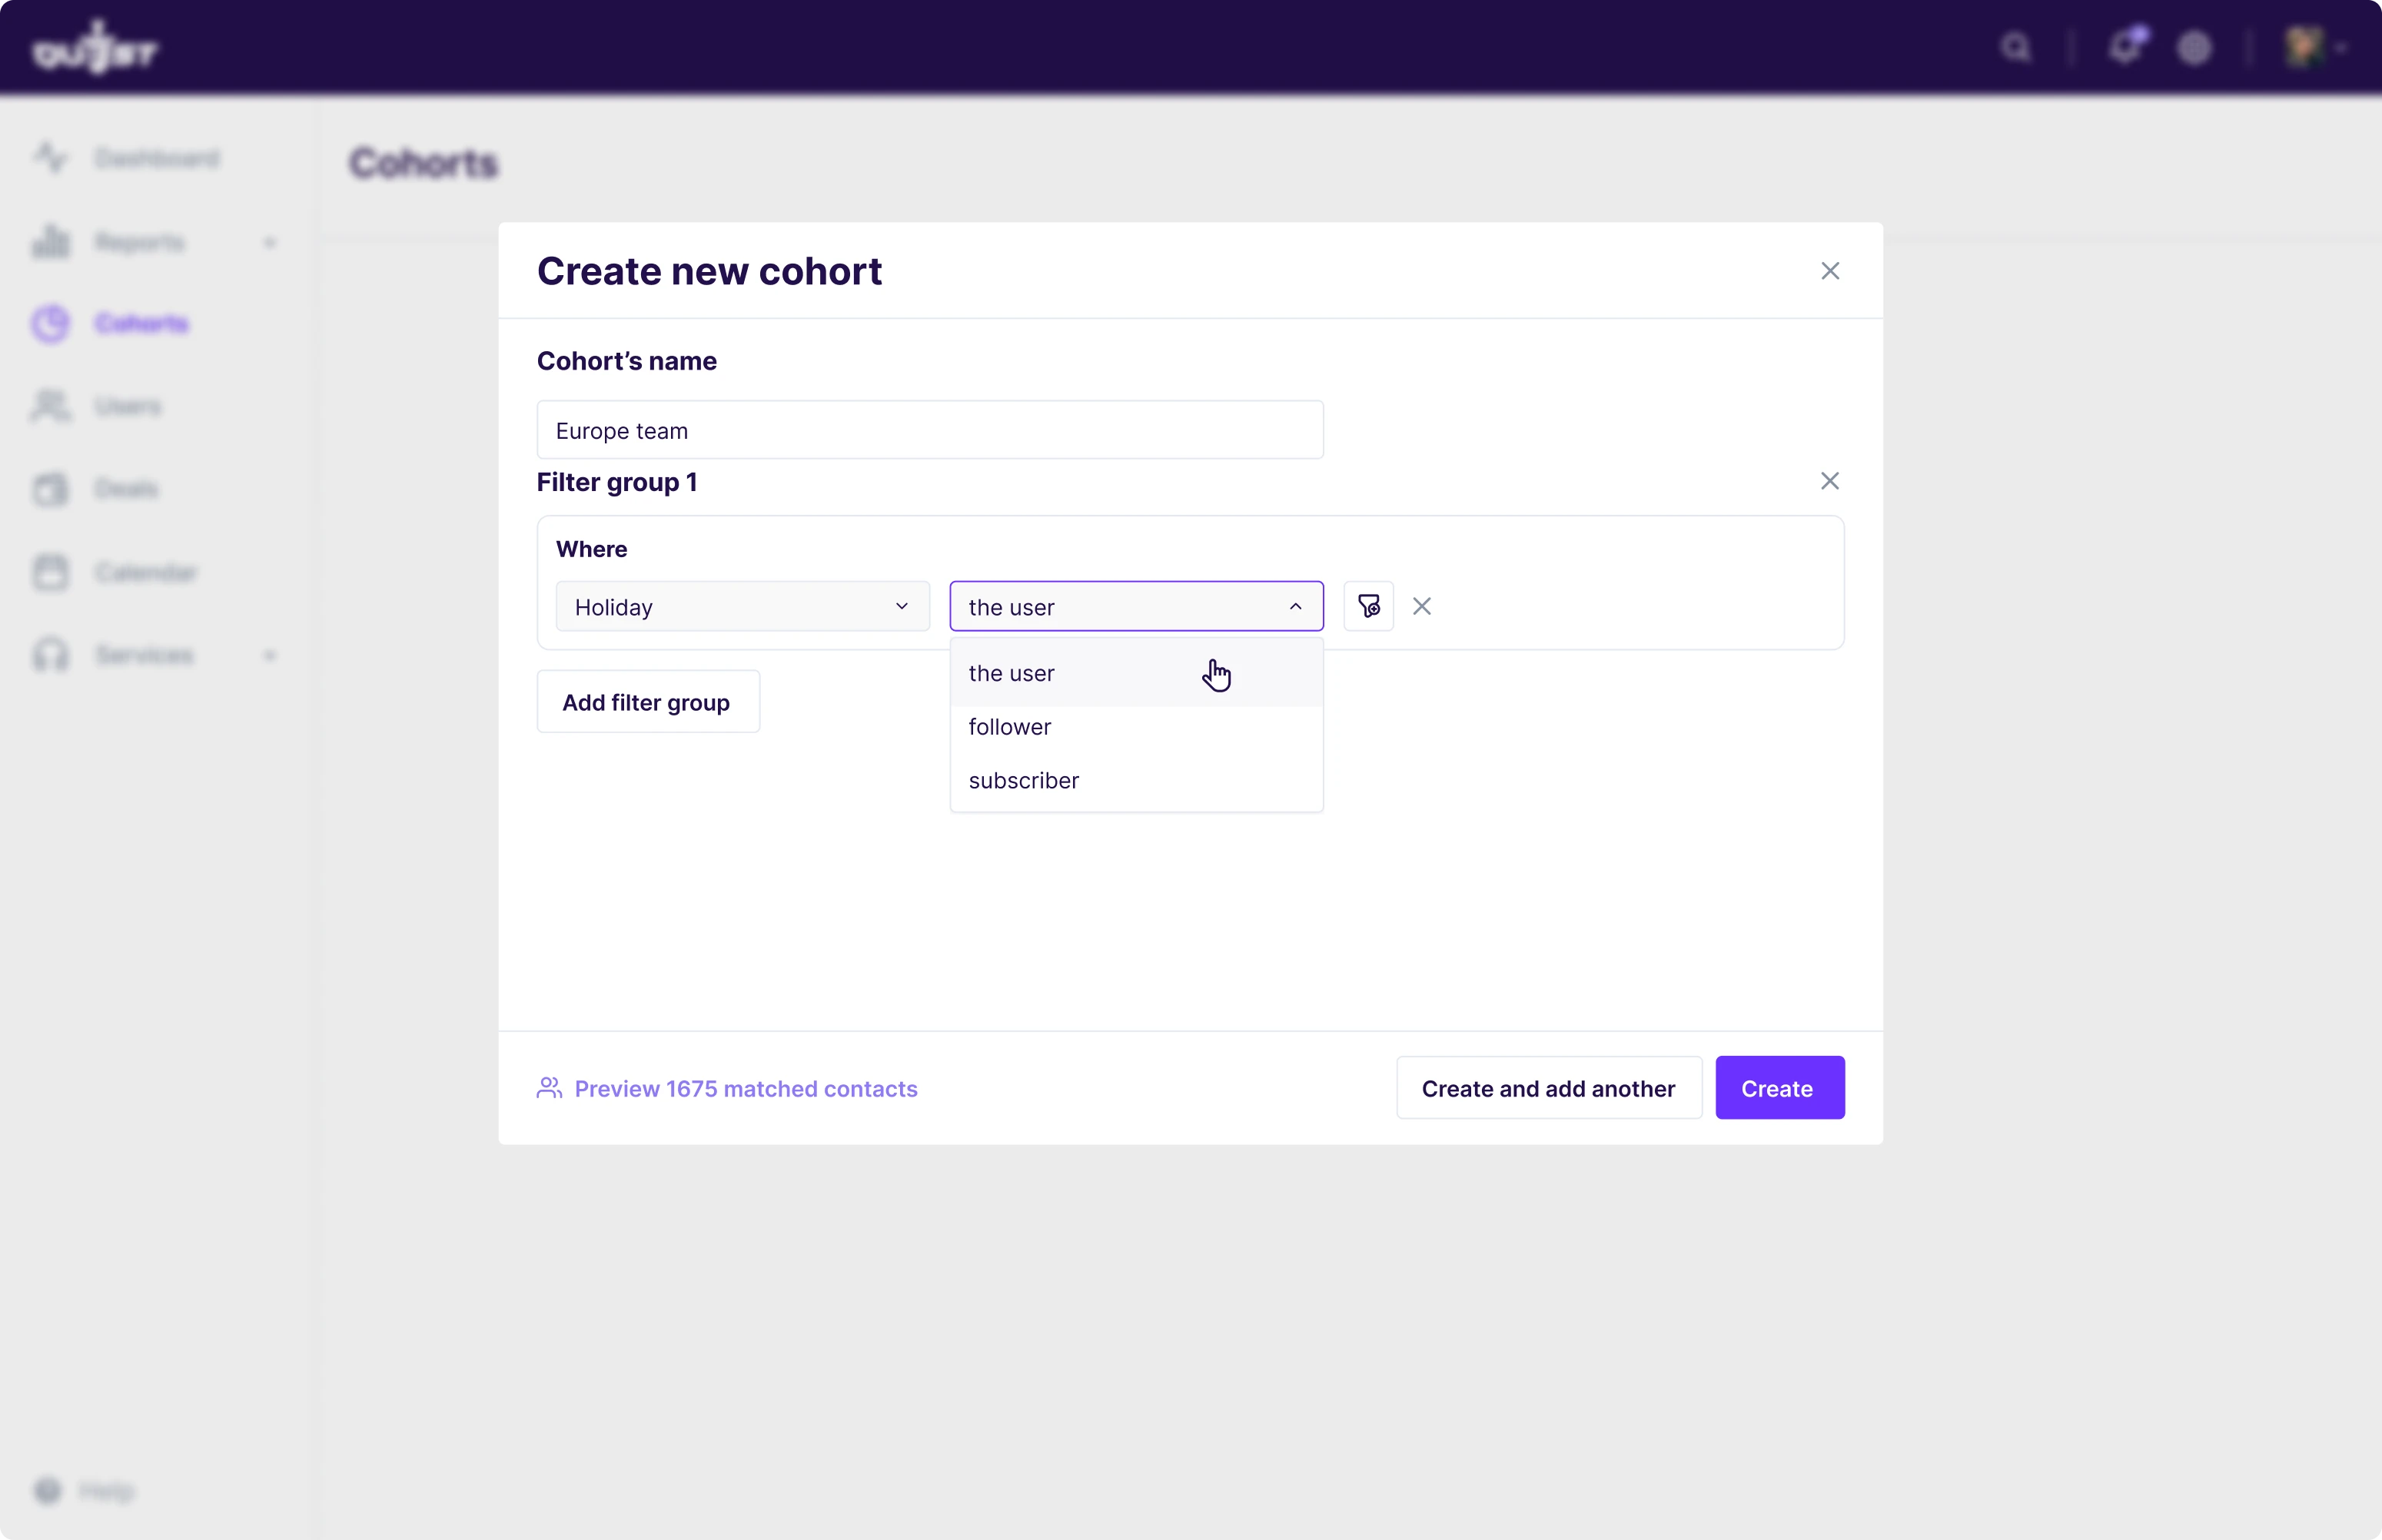This screenshot has width=2382, height=1540.
Task: Collapse the 'the user' dropdown
Action: click(x=1295, y=606)
